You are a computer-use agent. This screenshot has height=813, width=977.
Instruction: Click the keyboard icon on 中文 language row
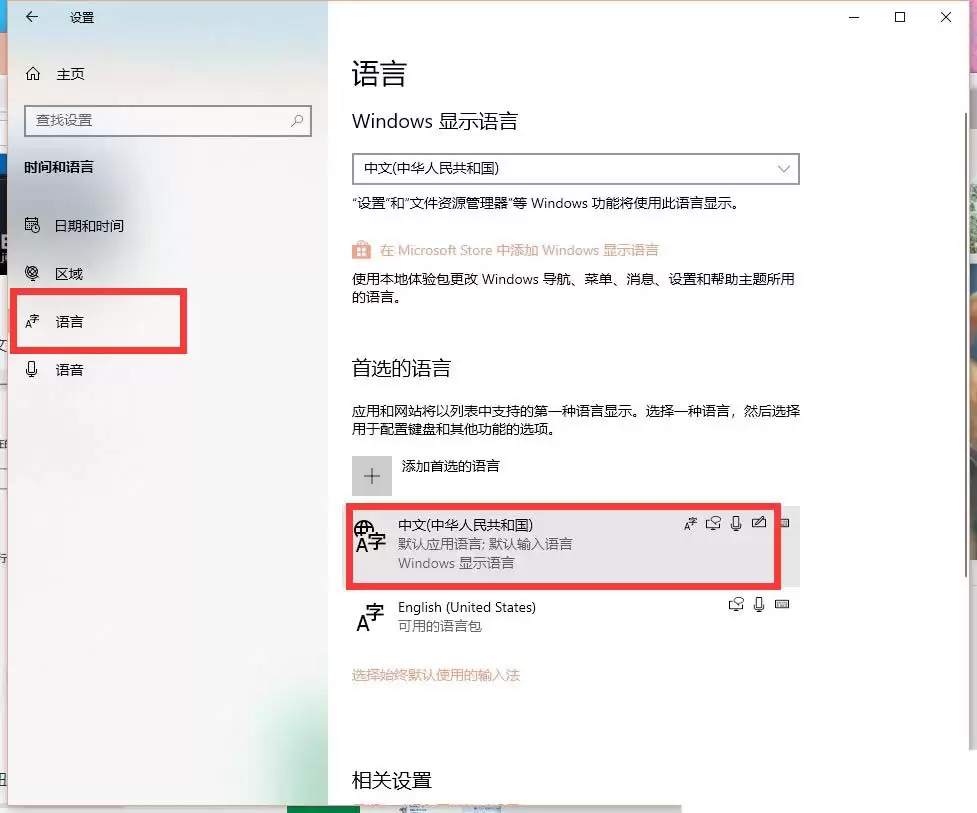785,523
